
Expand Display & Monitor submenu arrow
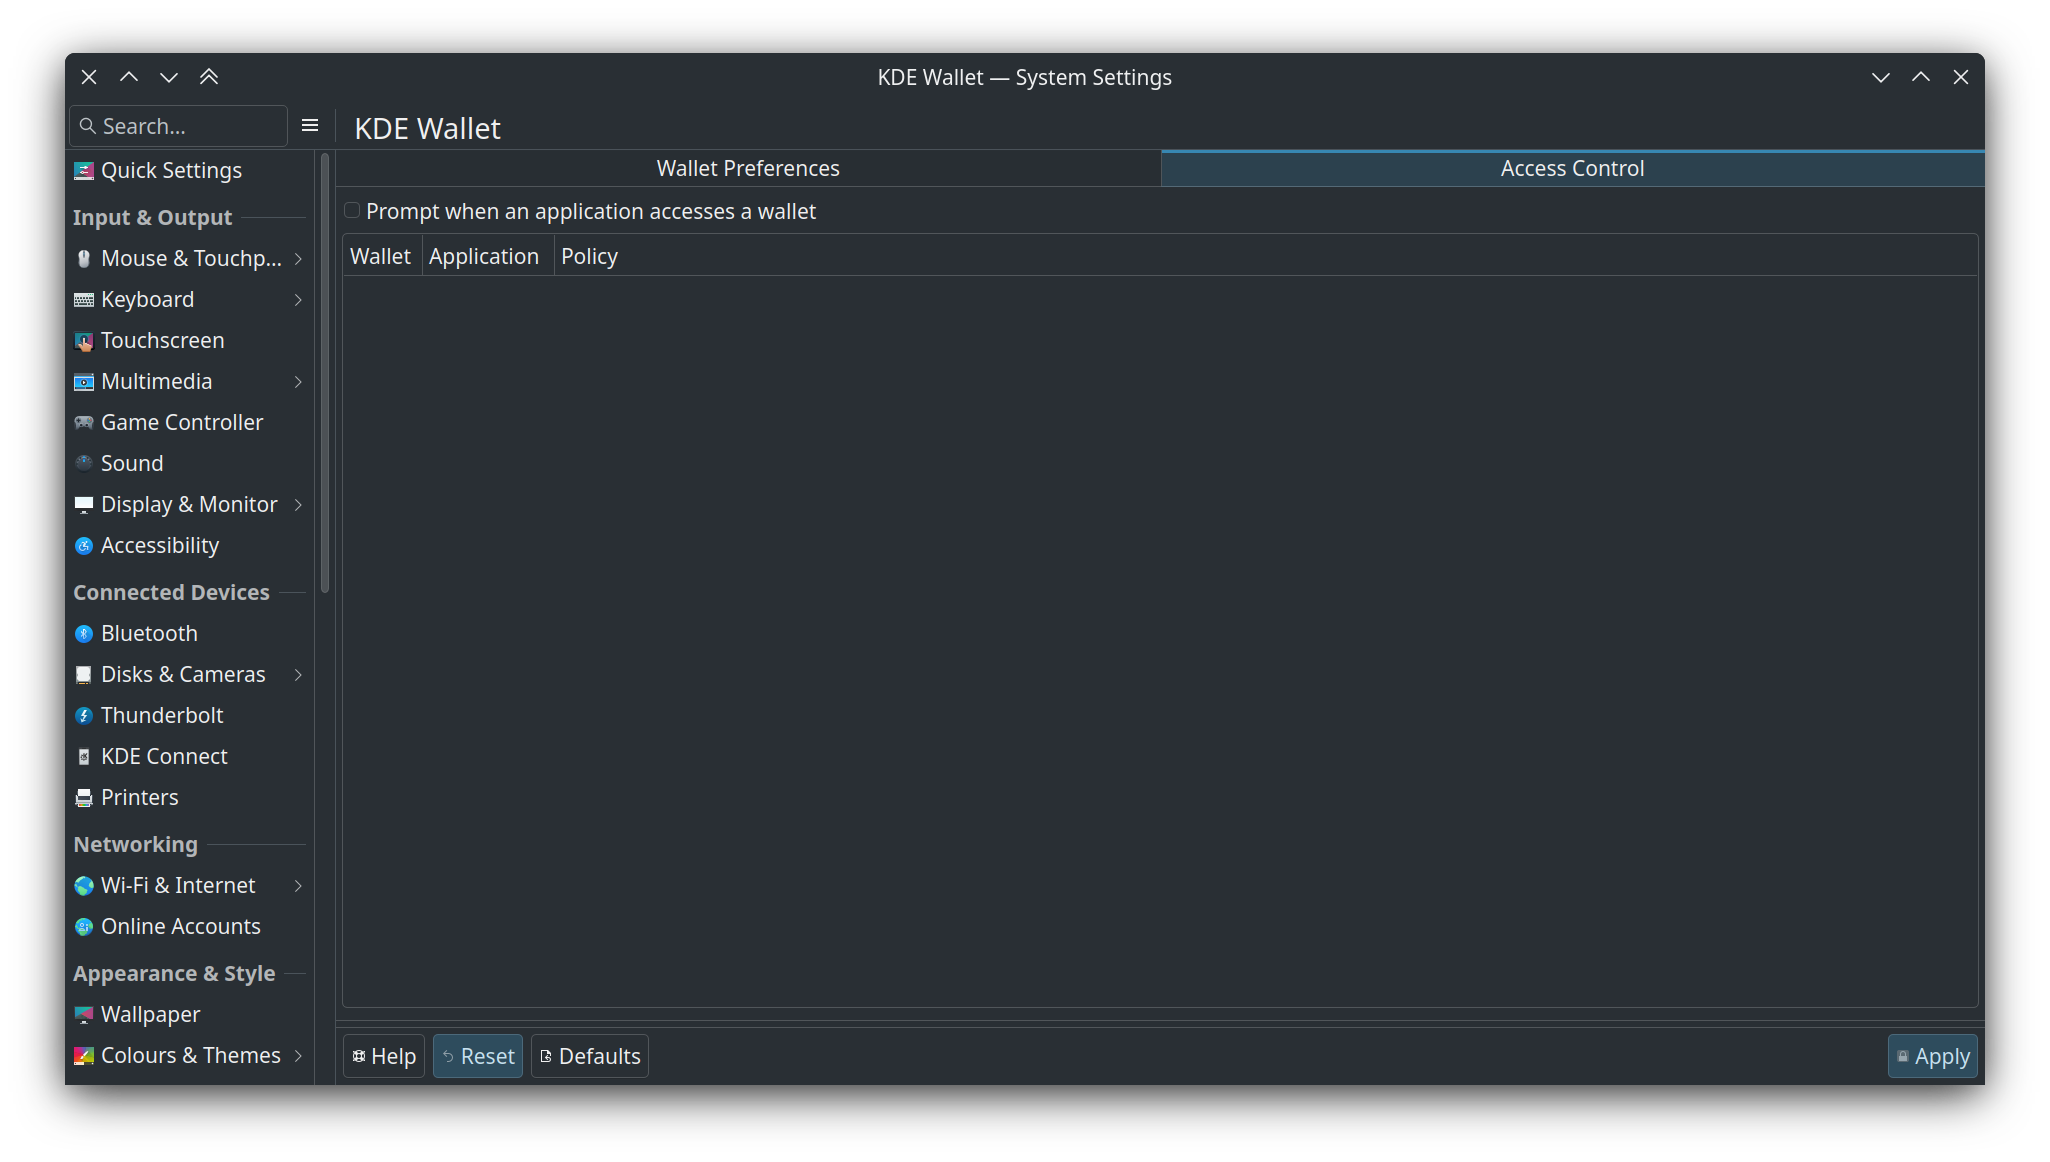(298, 505)
